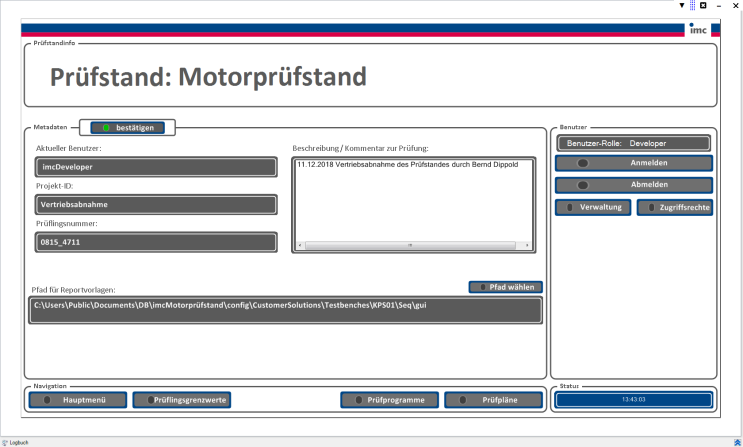Click Pfad wählen to choose the path

[x=506, y=287]
